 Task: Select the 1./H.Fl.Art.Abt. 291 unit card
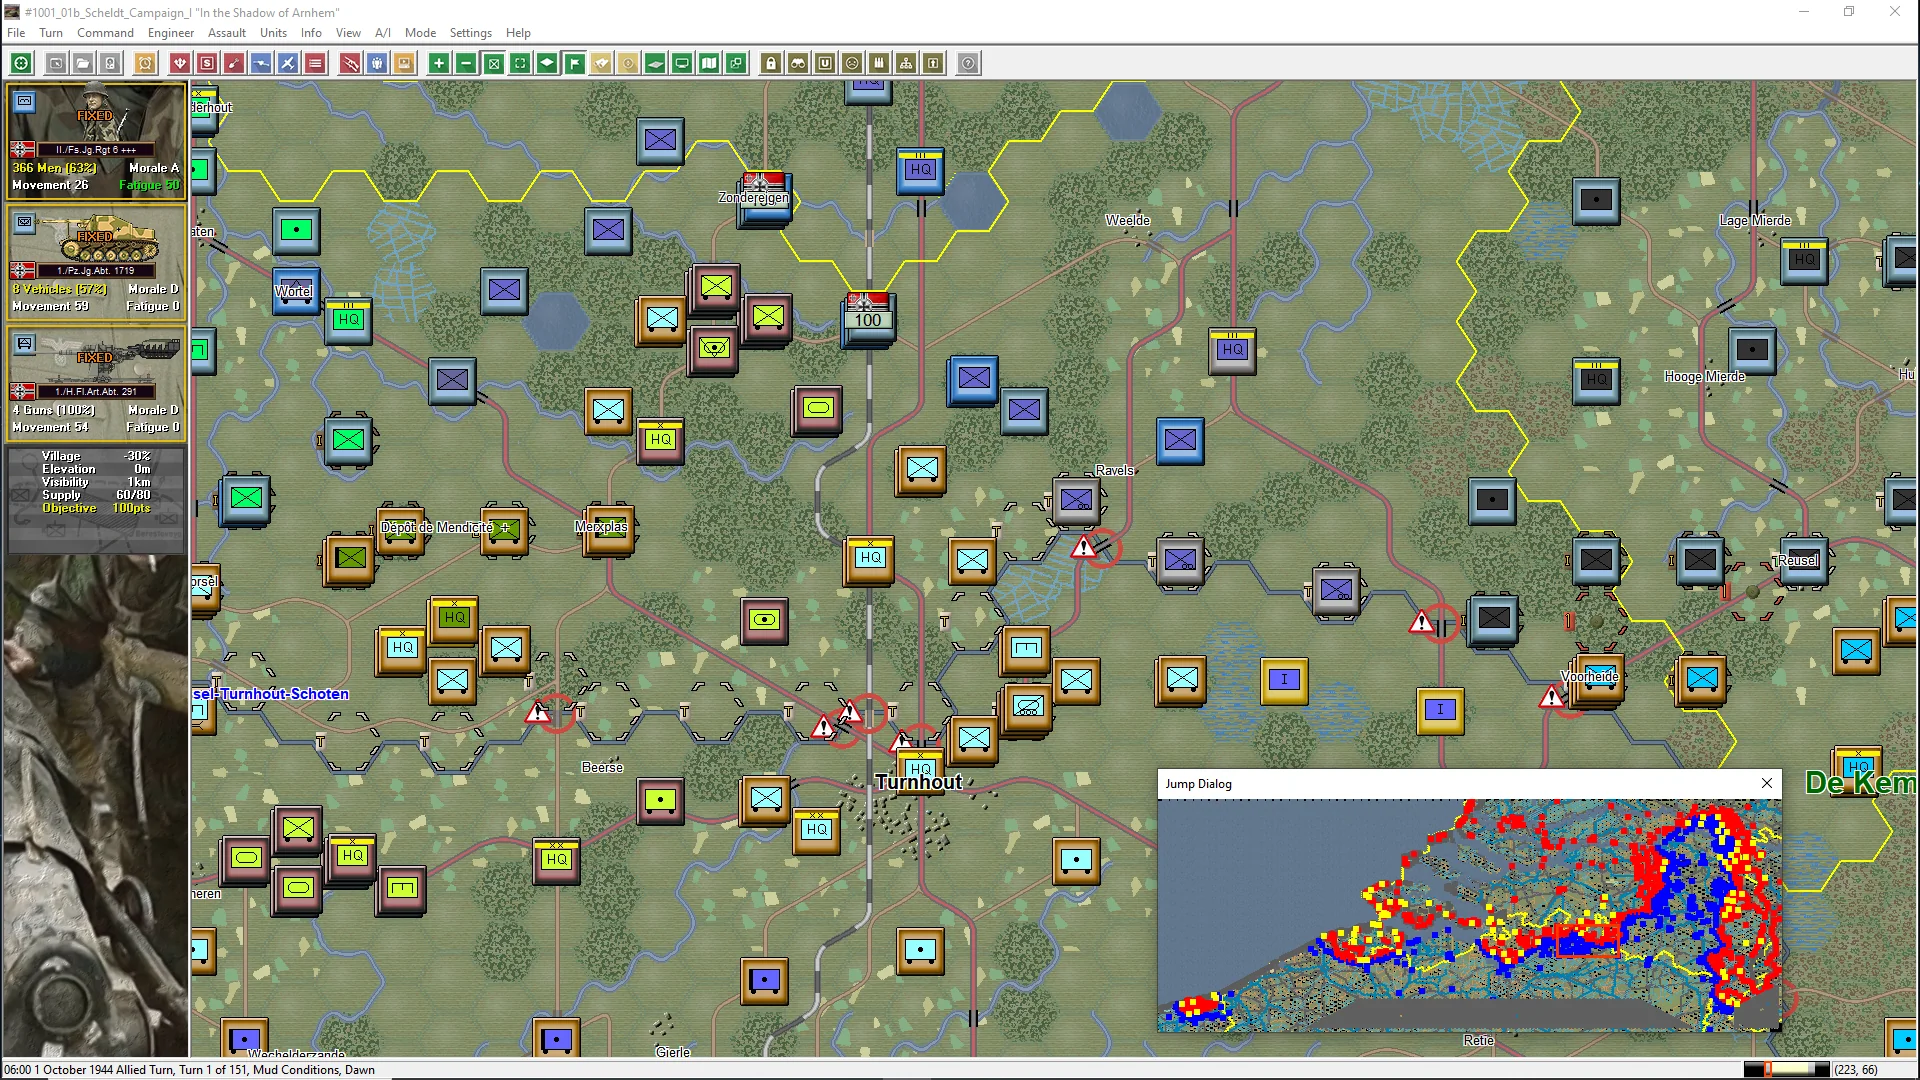tap(96, 383)
